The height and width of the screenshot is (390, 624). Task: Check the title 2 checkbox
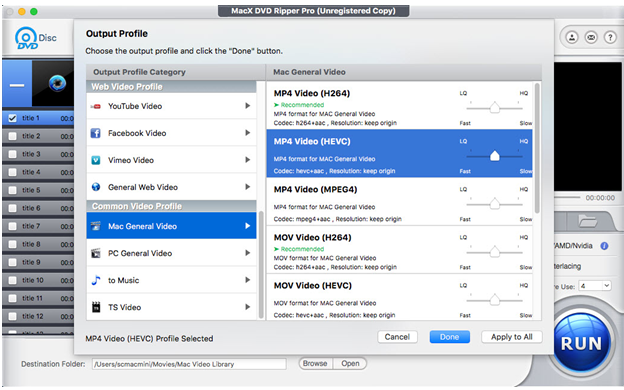click(x=12, y=136)
